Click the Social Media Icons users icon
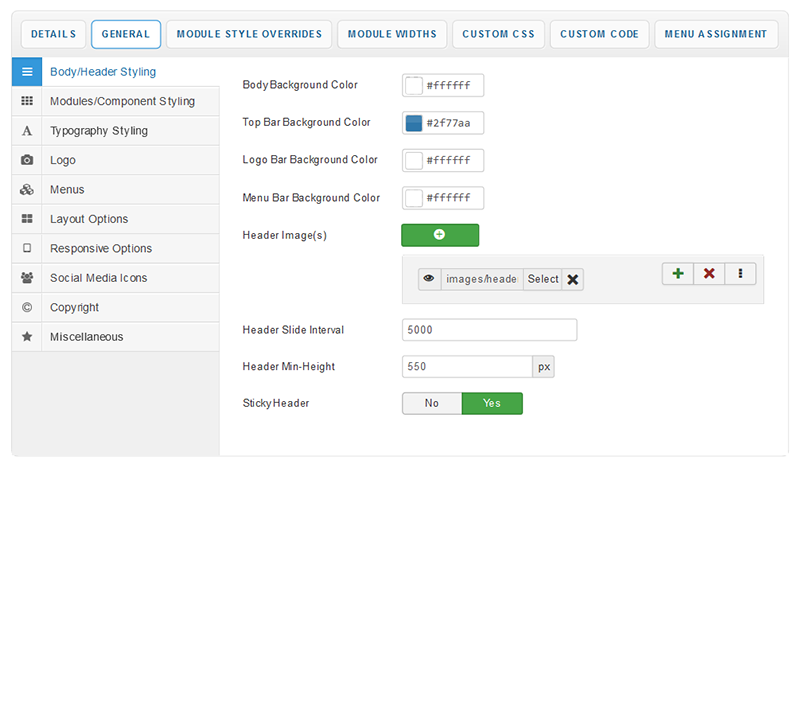 tap(27, 278)
